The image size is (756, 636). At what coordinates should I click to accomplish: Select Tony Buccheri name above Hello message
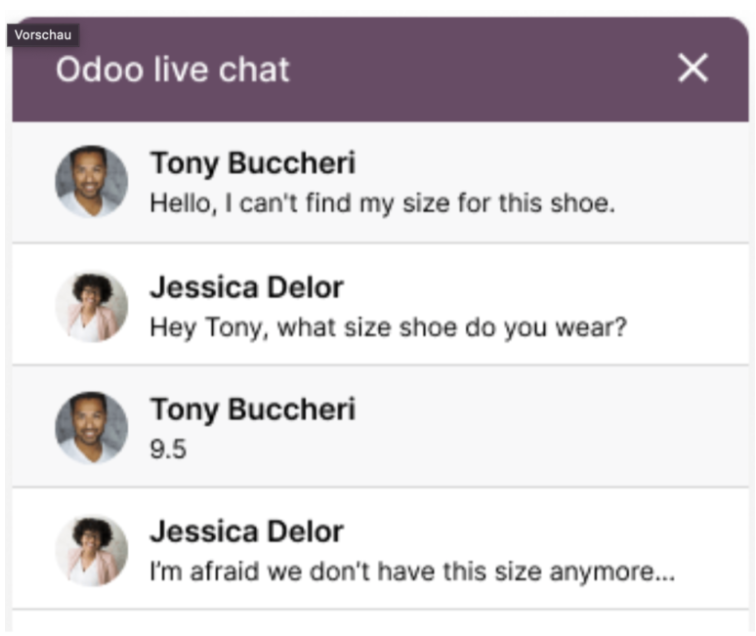pos(253,163)
